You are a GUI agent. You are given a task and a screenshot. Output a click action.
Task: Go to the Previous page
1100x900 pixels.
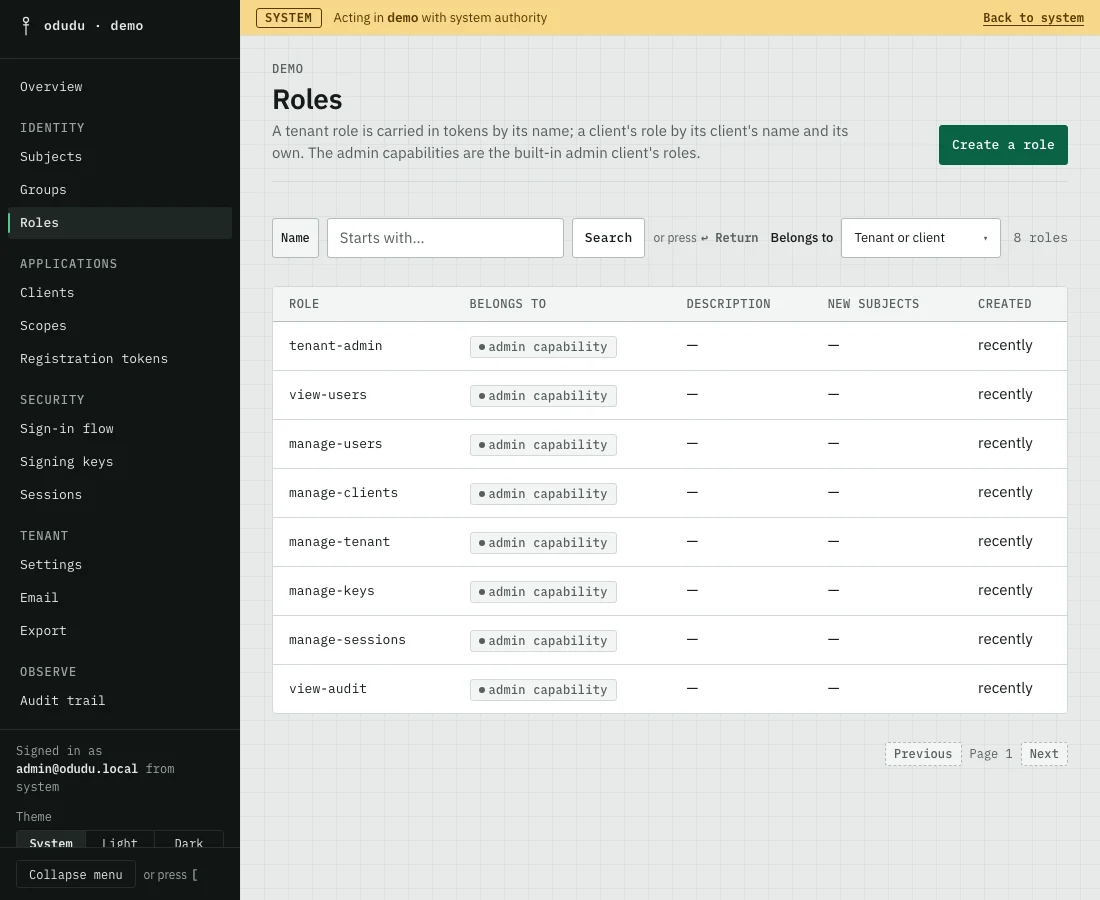(x=923, y=754)
